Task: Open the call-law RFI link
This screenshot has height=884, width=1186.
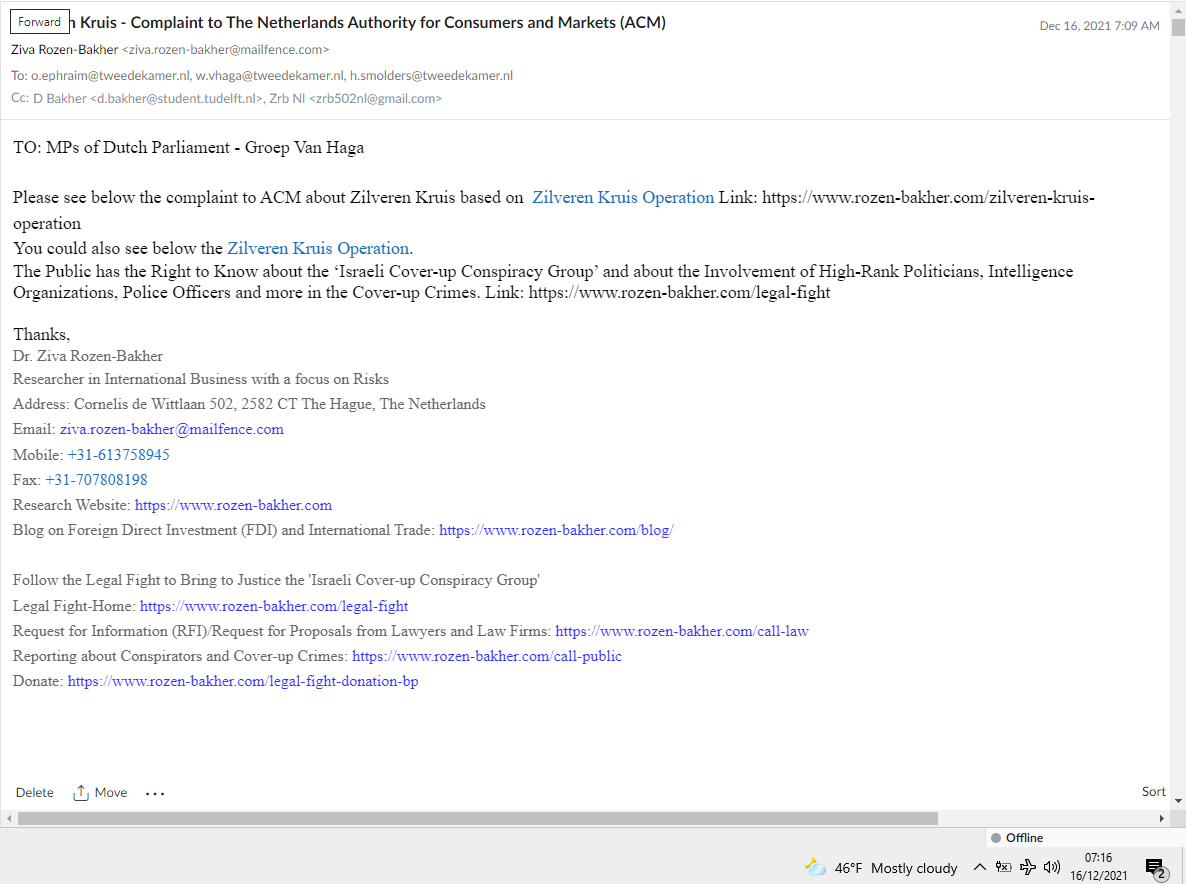Action: pyautogui.click(x=681, y=631)
